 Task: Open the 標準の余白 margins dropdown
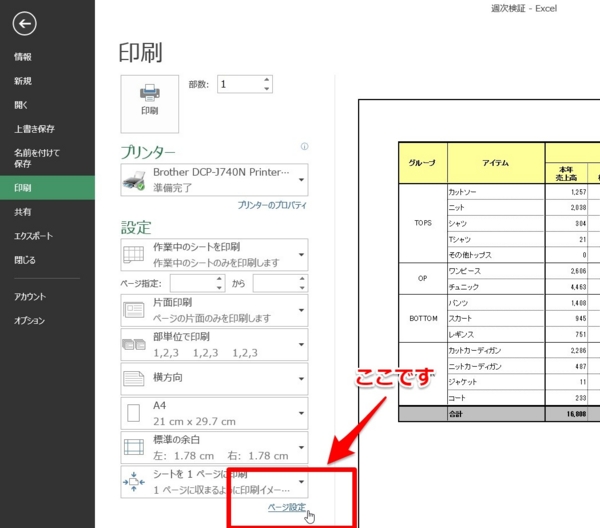[214, 447]
